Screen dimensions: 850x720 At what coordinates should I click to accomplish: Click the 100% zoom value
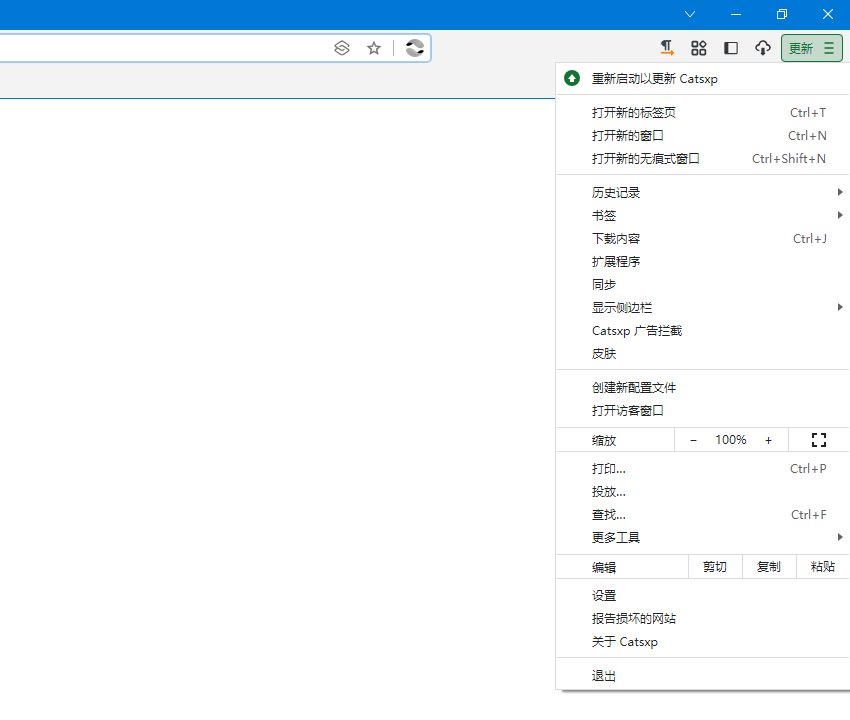(x=731, y=440)
